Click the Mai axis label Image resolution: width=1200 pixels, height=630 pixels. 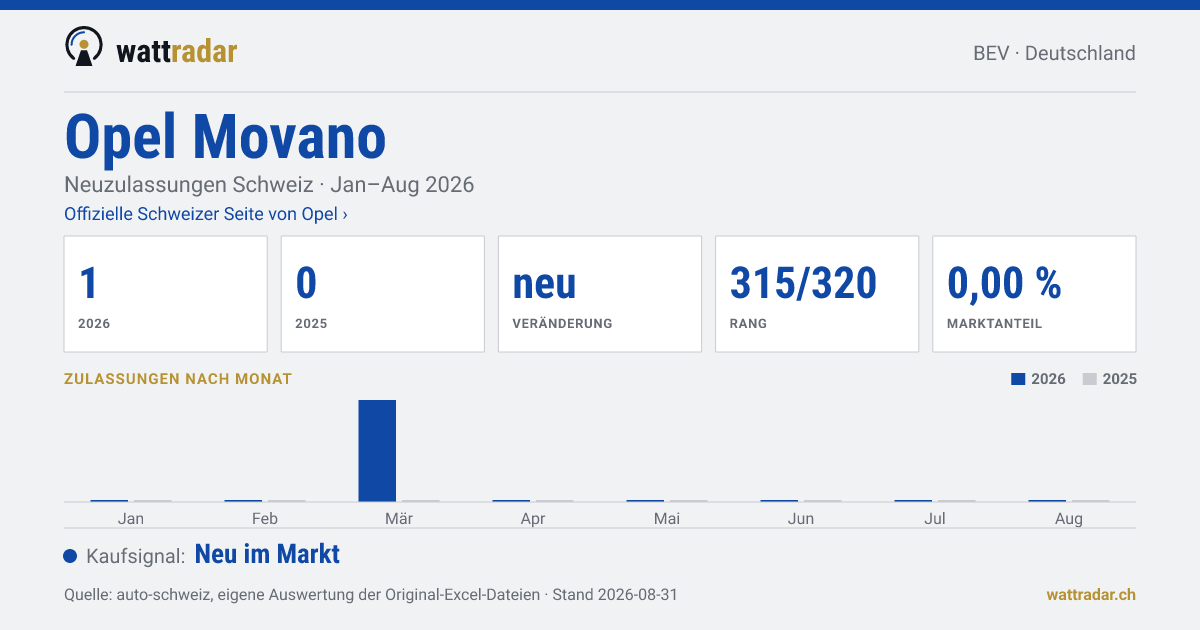pyautogui.click(x=667, y=519)
